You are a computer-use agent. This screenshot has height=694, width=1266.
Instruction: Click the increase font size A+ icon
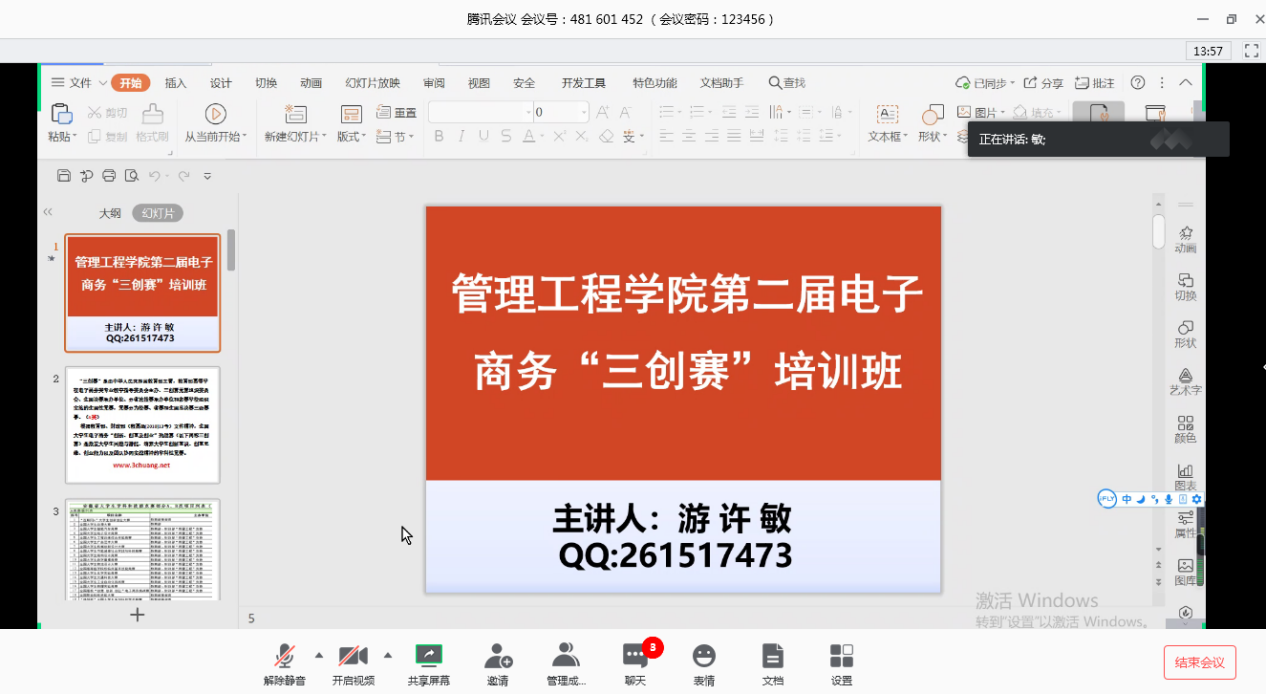(x=604, y=112)
